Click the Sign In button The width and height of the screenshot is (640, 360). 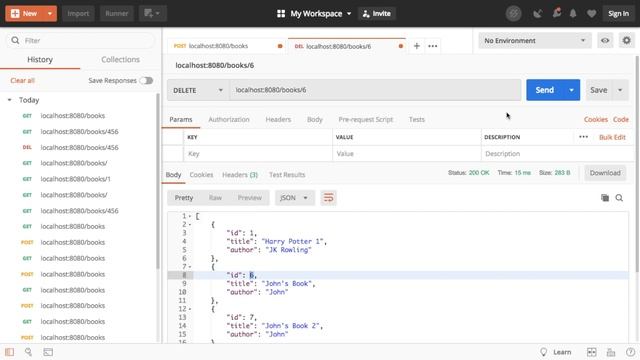click(618, 13)
